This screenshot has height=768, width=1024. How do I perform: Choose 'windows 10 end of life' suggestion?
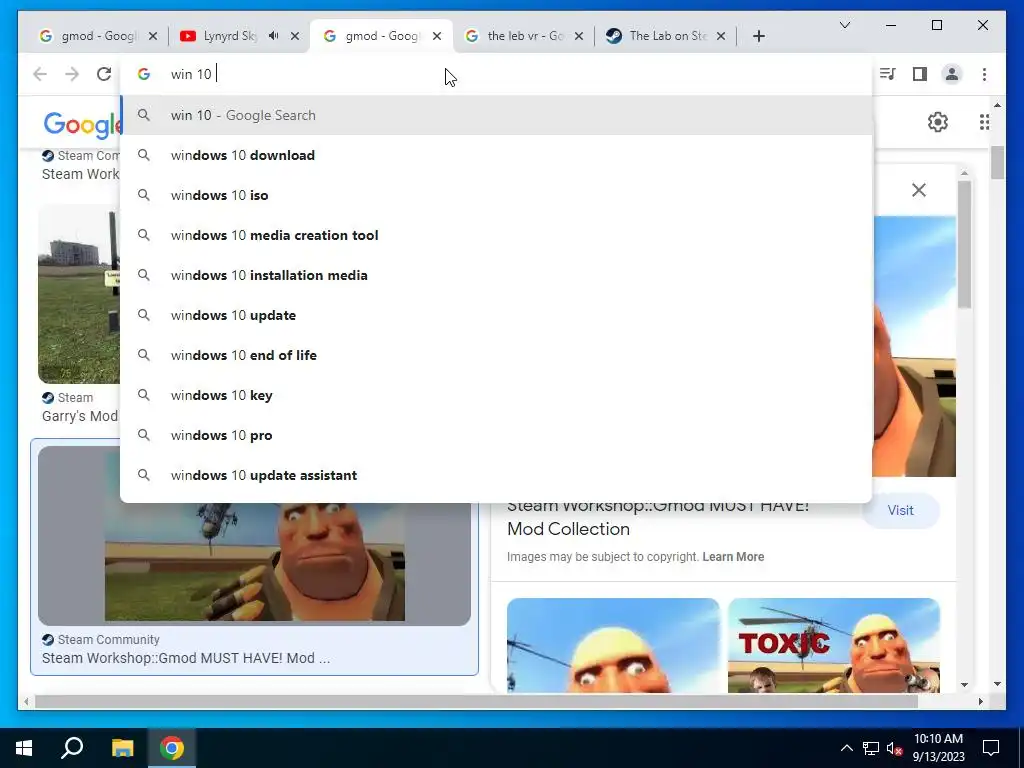pyautogui.click(x=496, y=355)
